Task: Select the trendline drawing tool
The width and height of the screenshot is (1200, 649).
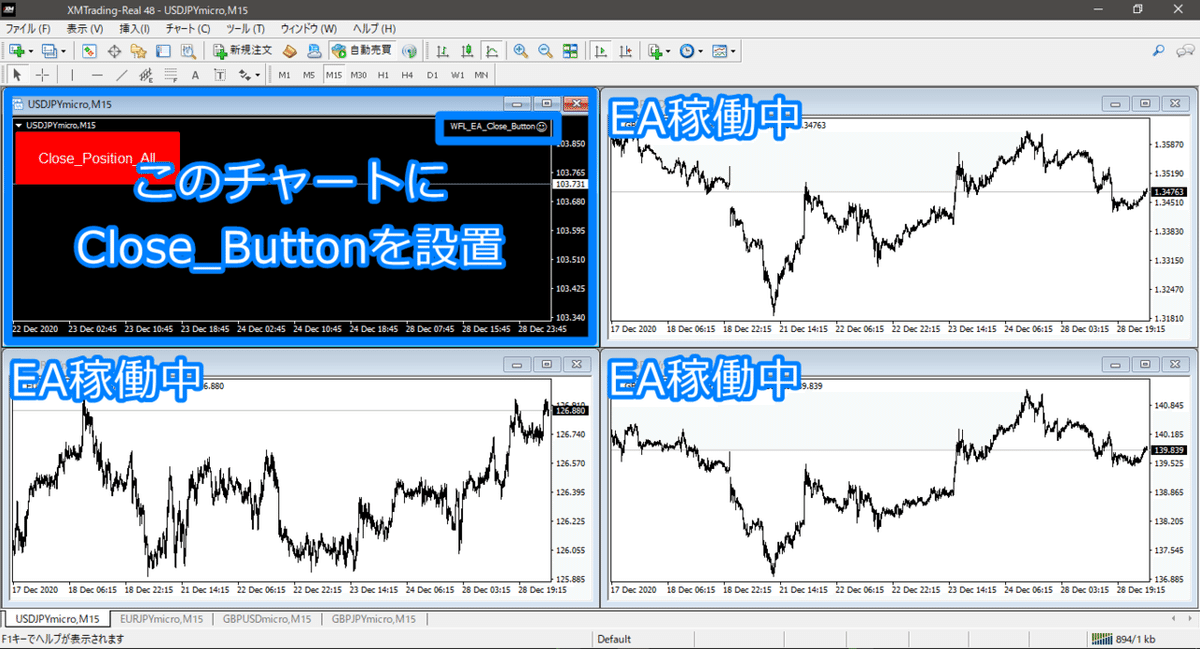Action: point(121,74)
